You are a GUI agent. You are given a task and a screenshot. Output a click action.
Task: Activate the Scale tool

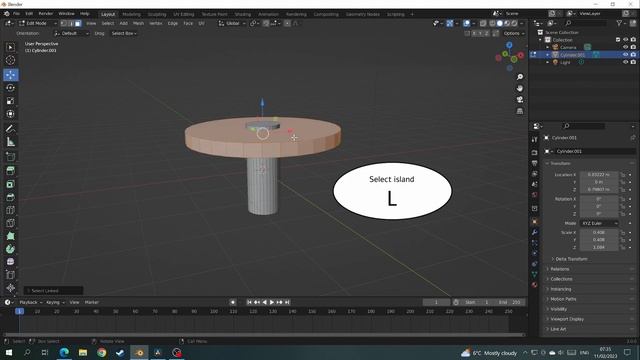(11, 101)
